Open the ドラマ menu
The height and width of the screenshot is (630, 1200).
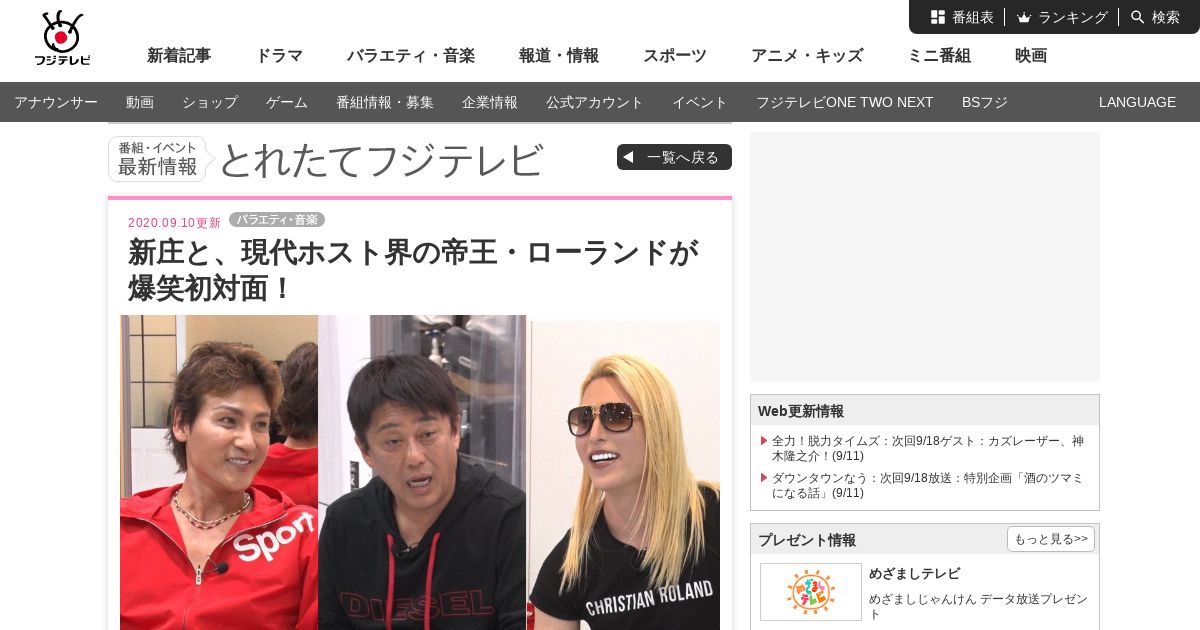pos(279,56)
